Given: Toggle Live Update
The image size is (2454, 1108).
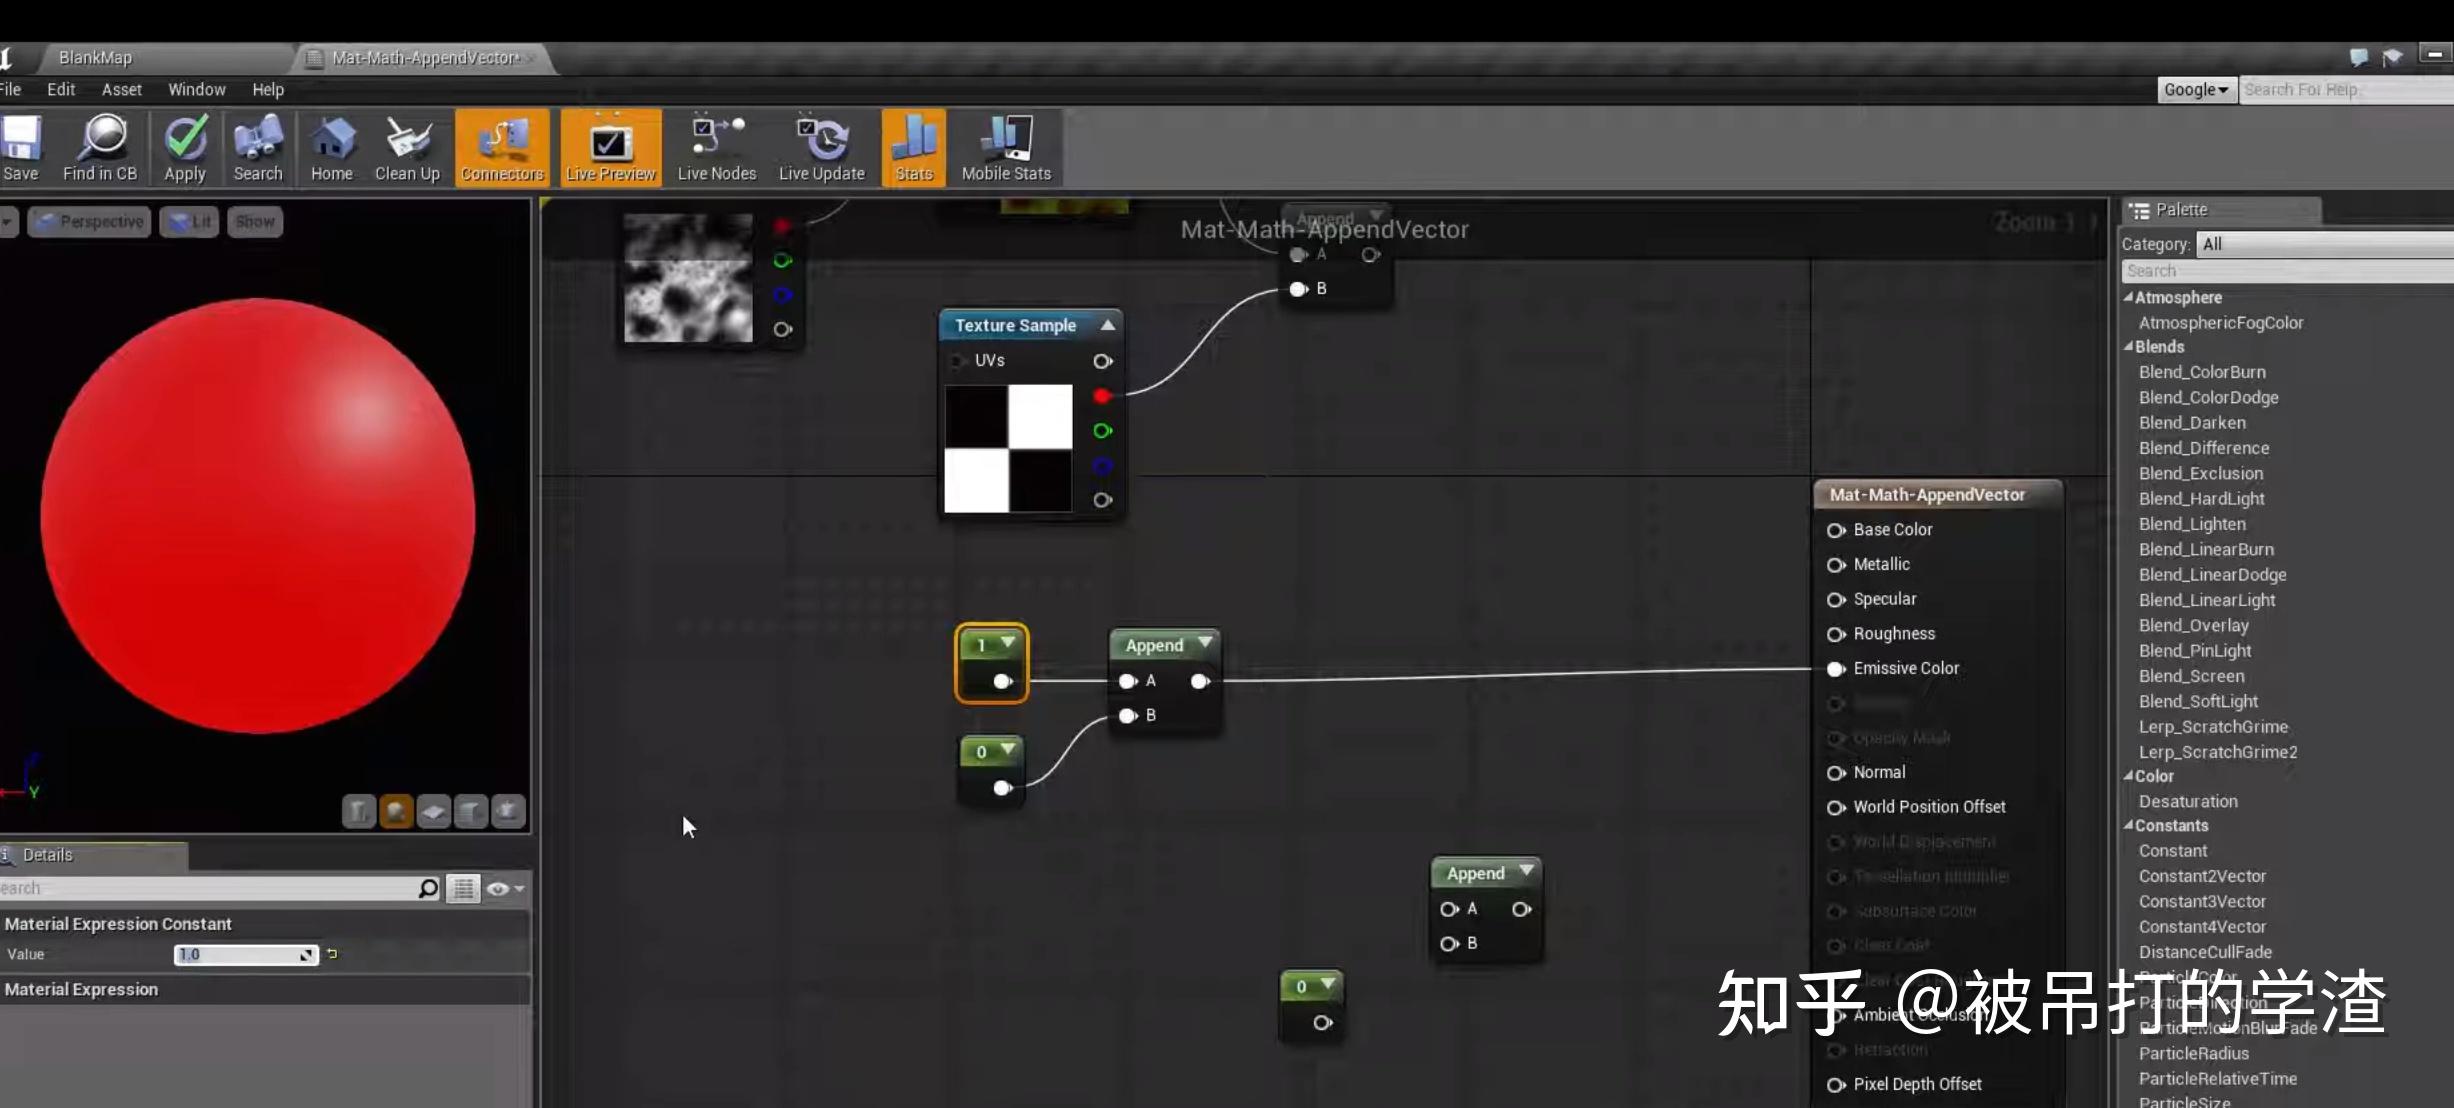Looking at the screenshot, I should (821, 148).
